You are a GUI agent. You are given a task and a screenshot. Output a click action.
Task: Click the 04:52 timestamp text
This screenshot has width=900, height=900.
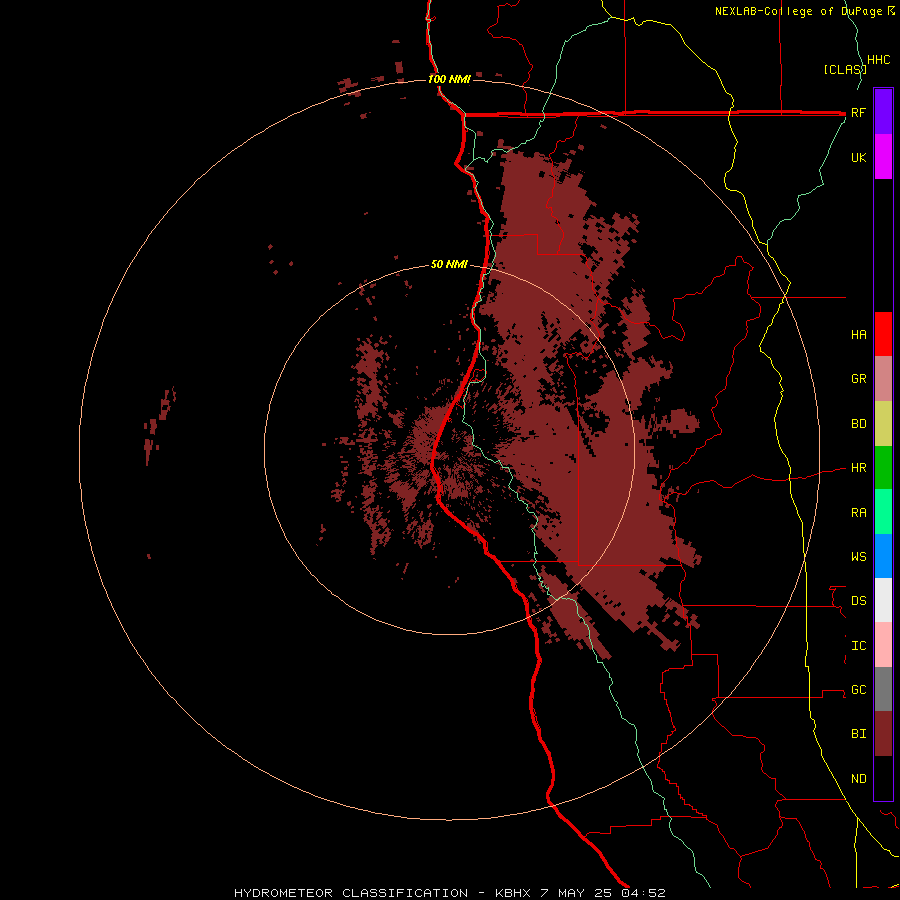(642, 893)
